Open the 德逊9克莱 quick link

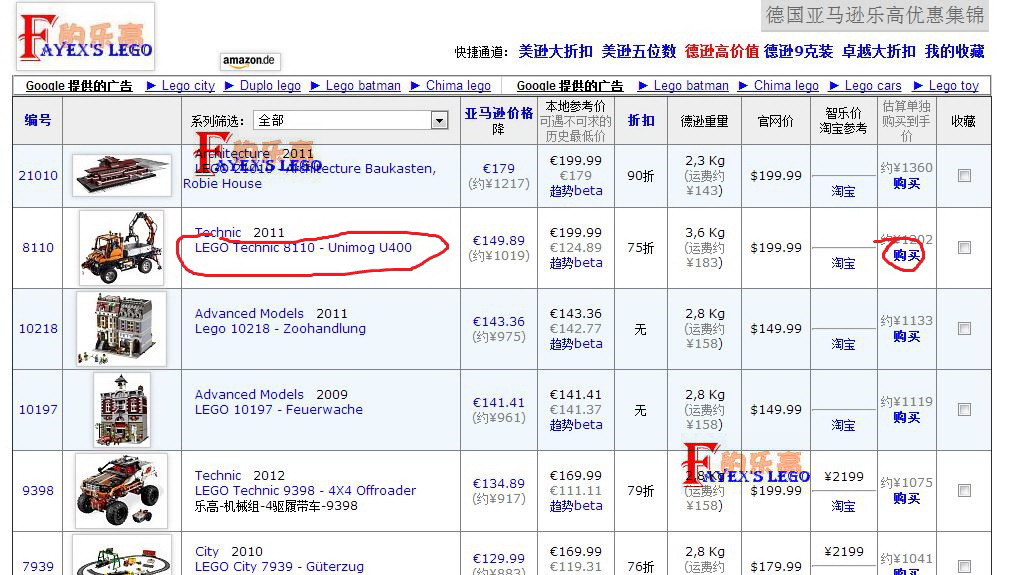click(798, 51)
